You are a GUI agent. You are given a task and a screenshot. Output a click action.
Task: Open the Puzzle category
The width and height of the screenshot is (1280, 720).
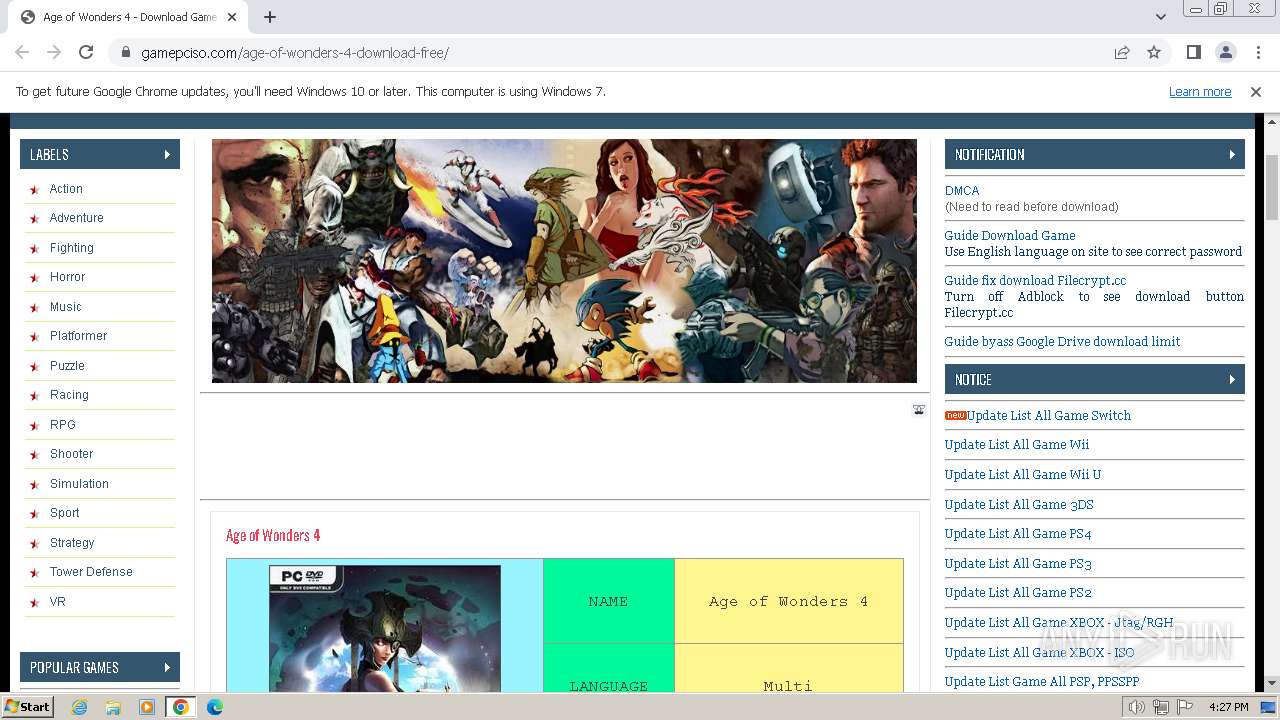coord(67,366)
